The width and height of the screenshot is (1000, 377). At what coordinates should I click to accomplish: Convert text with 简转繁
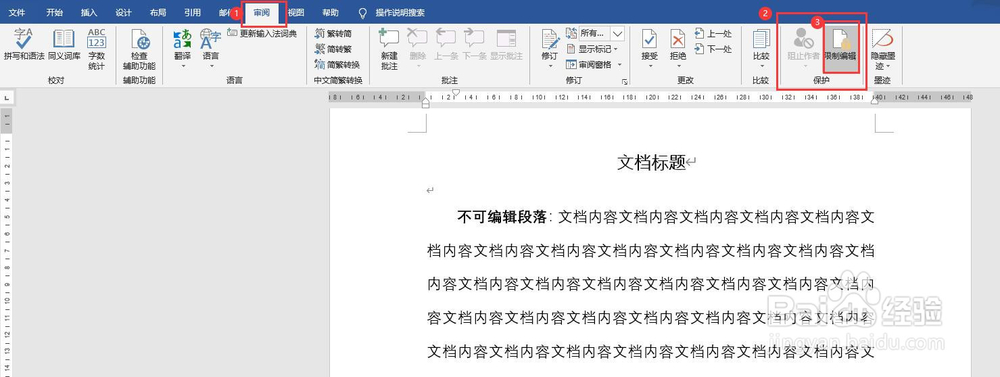click(x=334, y=49)
